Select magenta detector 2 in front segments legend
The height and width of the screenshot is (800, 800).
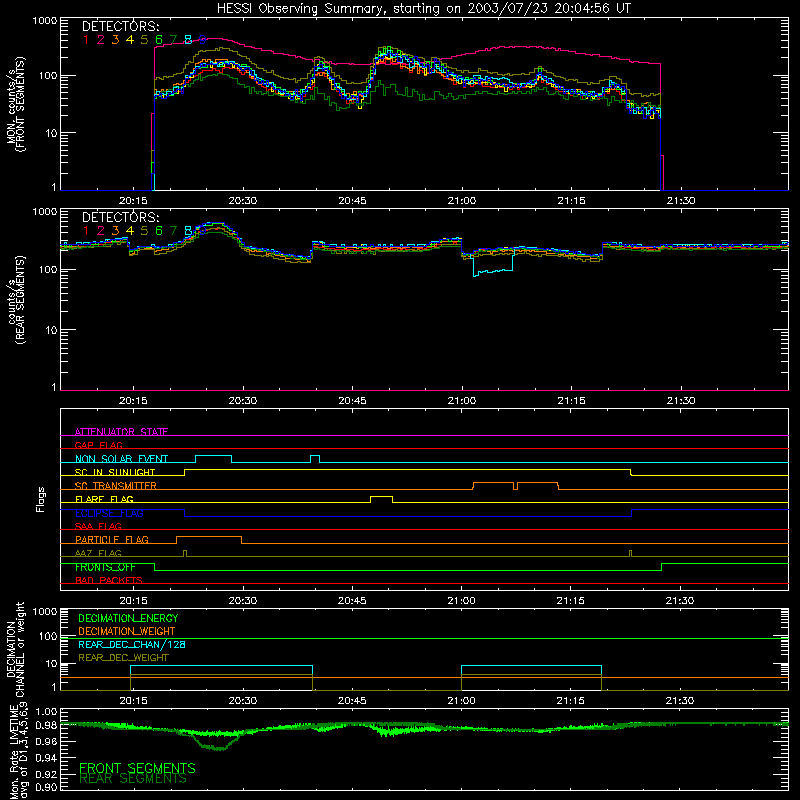coord(101,40)
